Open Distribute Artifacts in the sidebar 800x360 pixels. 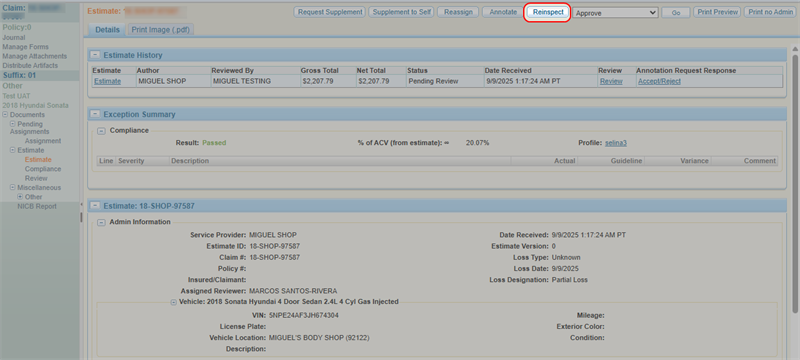click(x=30, y=65)
